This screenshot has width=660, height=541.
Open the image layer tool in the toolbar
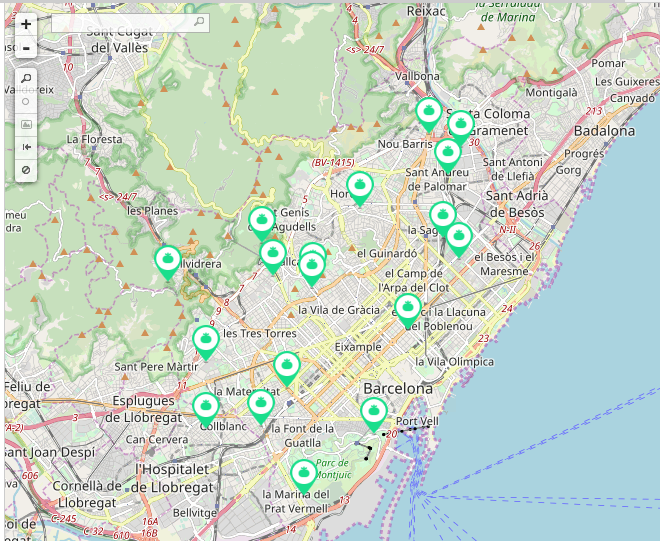coord(26,124)
